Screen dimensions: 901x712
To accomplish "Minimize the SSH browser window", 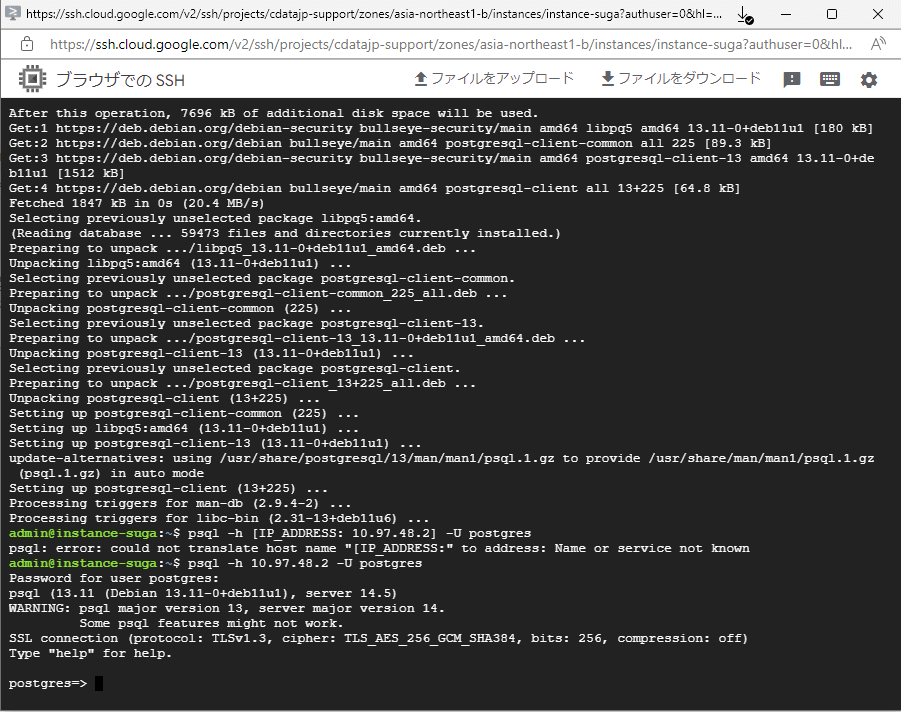I will coord(786,14).
